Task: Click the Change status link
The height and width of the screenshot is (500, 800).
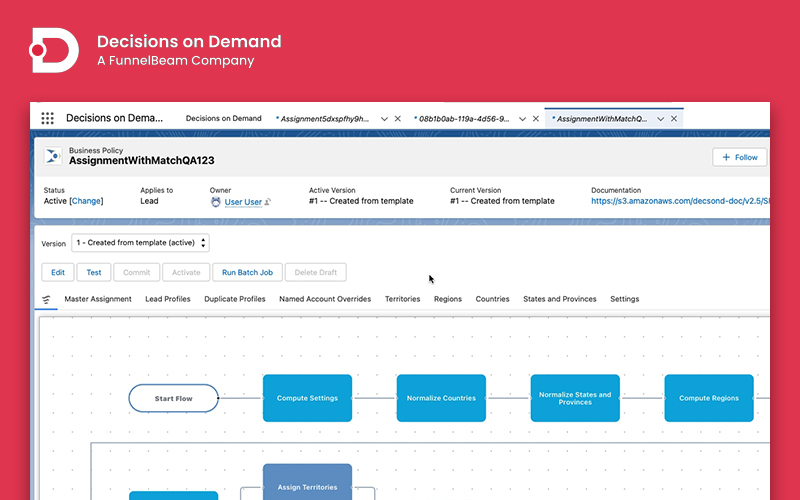Action: [x=86, y=201]
